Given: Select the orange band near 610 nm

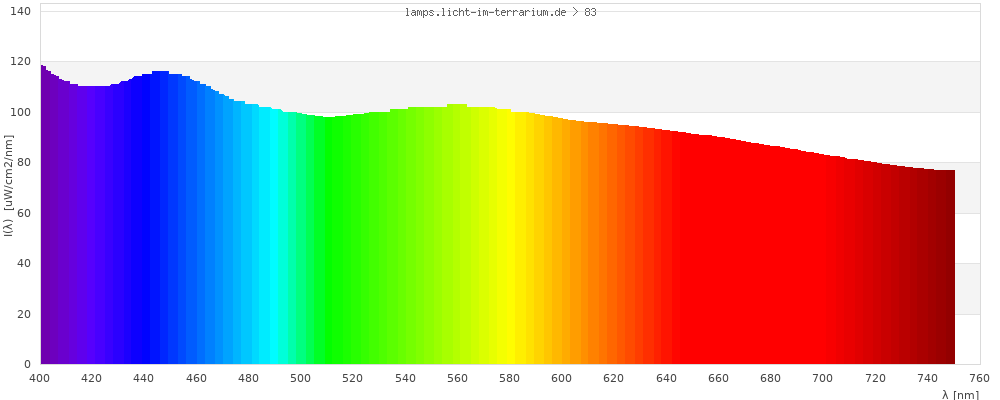Looking at the screenshot, I should [588, 240].
